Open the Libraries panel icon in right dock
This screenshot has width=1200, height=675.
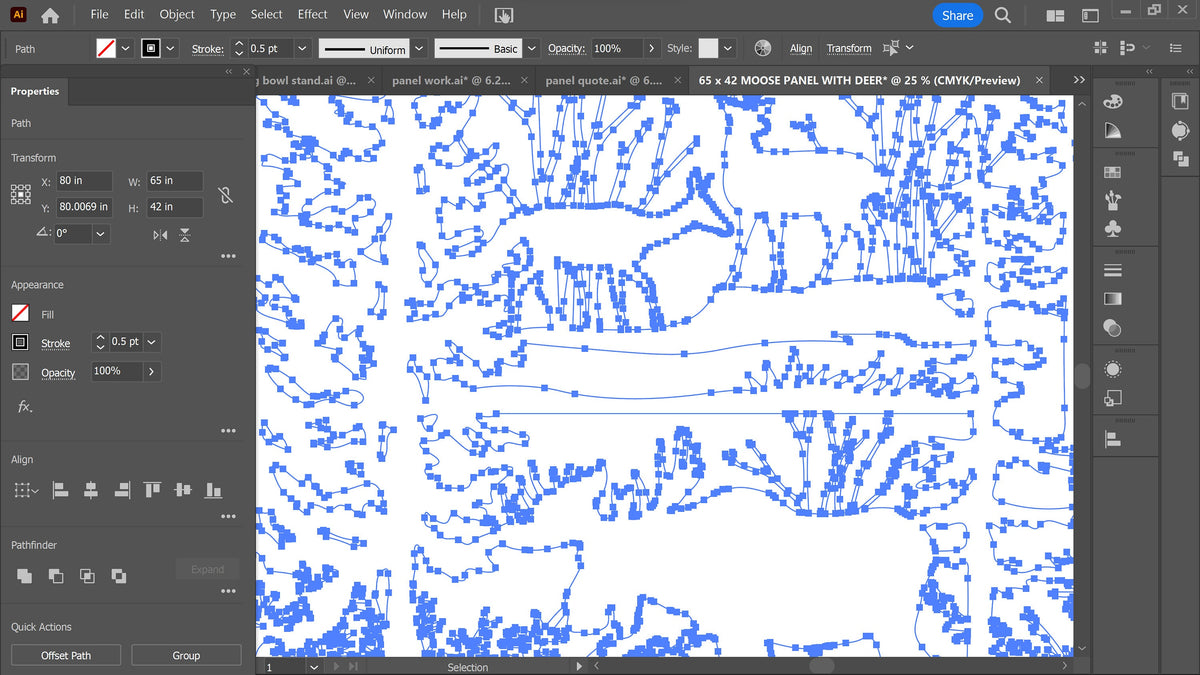(1180, 101)
